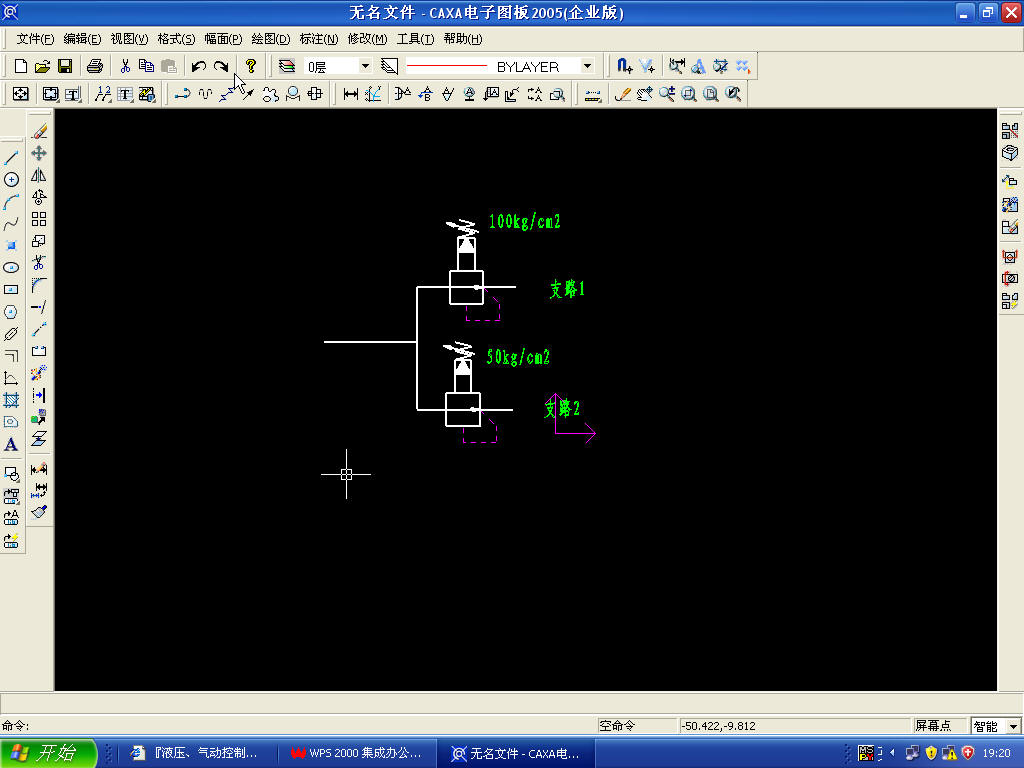Select the trim scissors tool
The image size is (1024, 768).
39,263
